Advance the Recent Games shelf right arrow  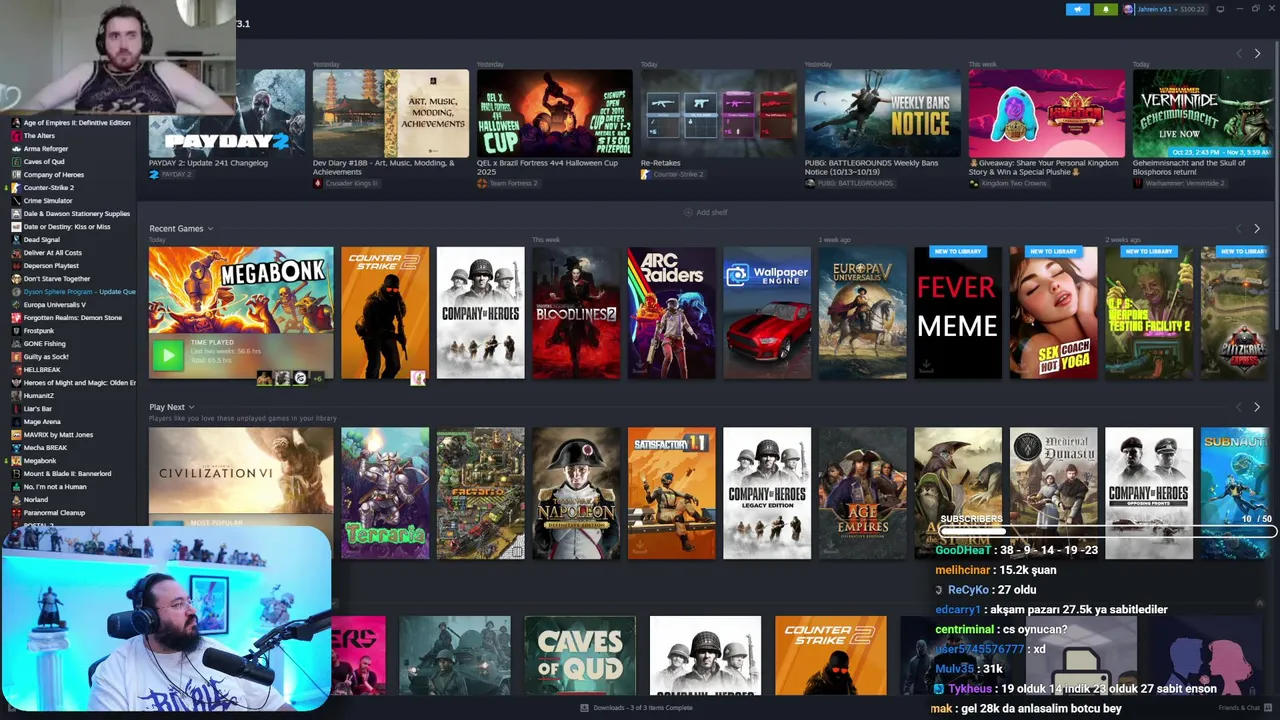(x=1257, y=229)
